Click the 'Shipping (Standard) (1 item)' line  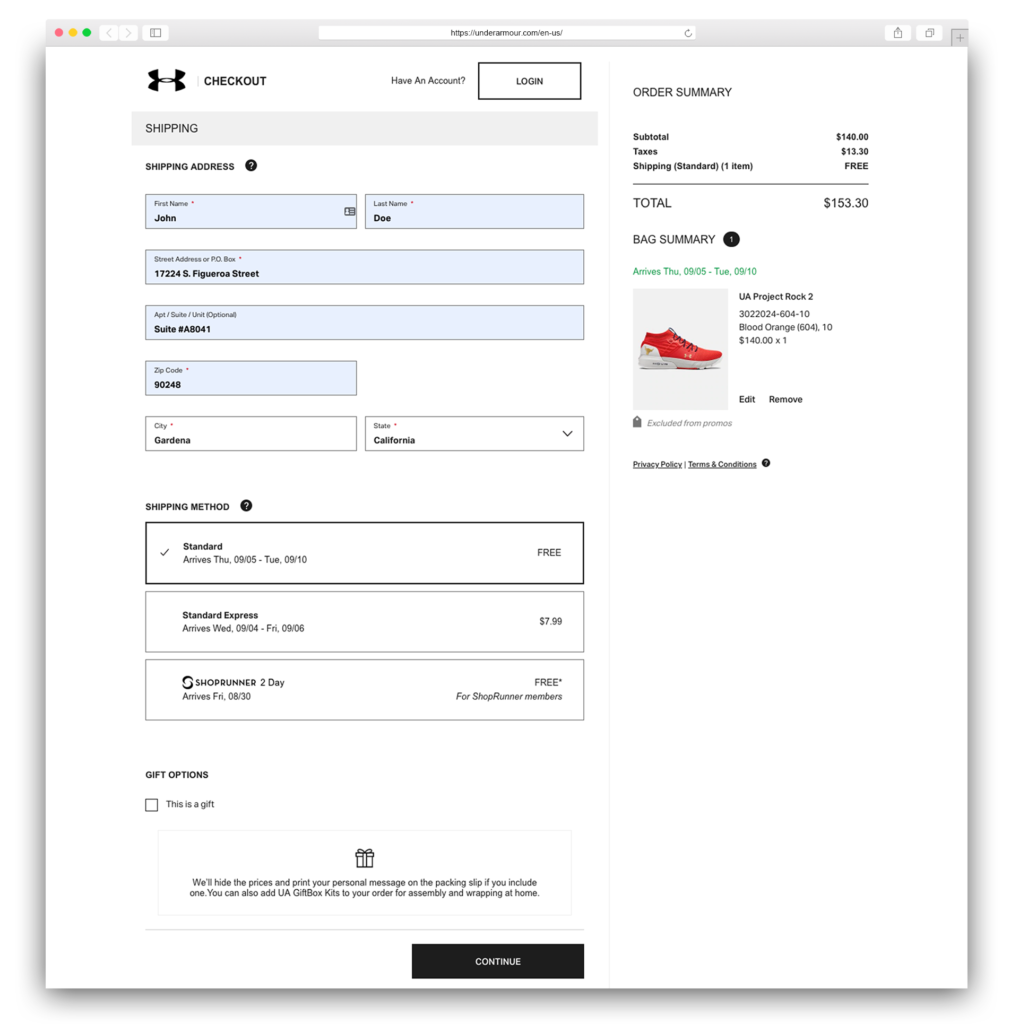click(x=692, y=167)
